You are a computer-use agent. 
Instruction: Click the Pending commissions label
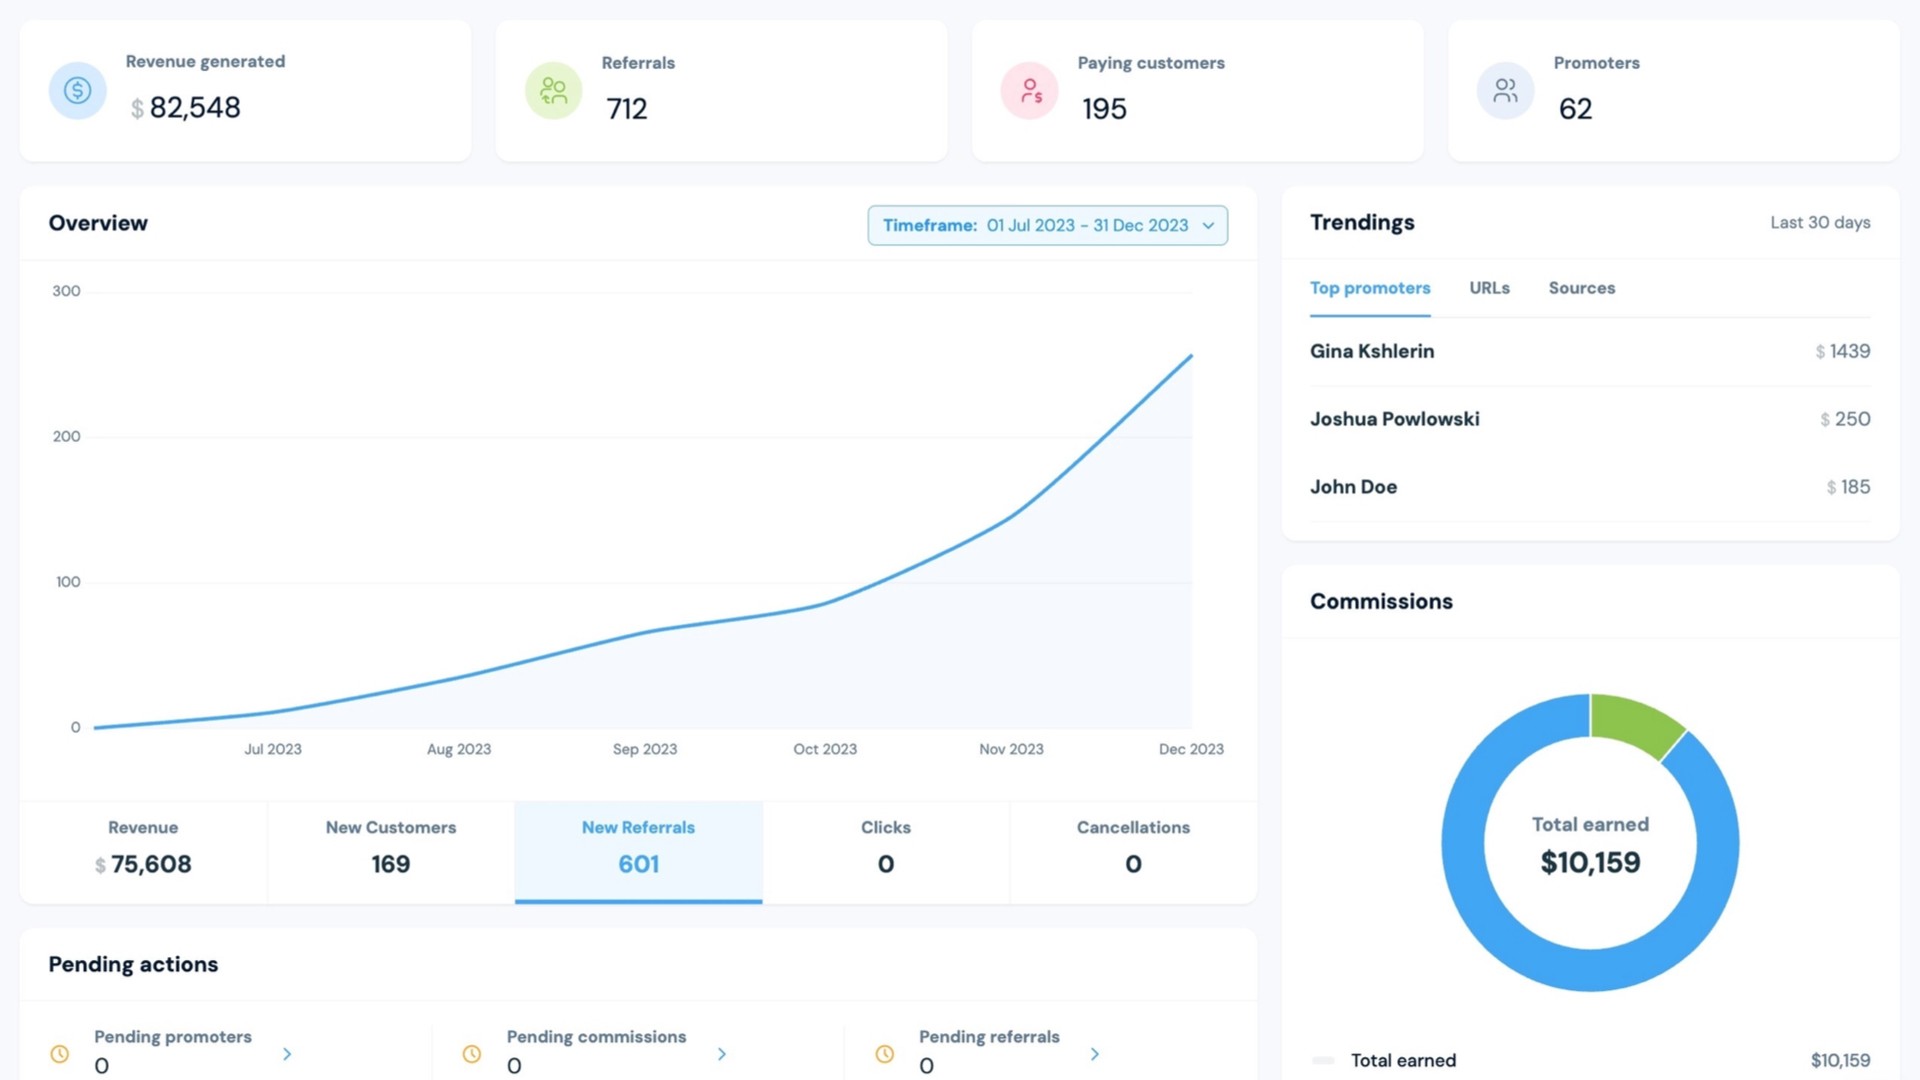point(596,1037)
